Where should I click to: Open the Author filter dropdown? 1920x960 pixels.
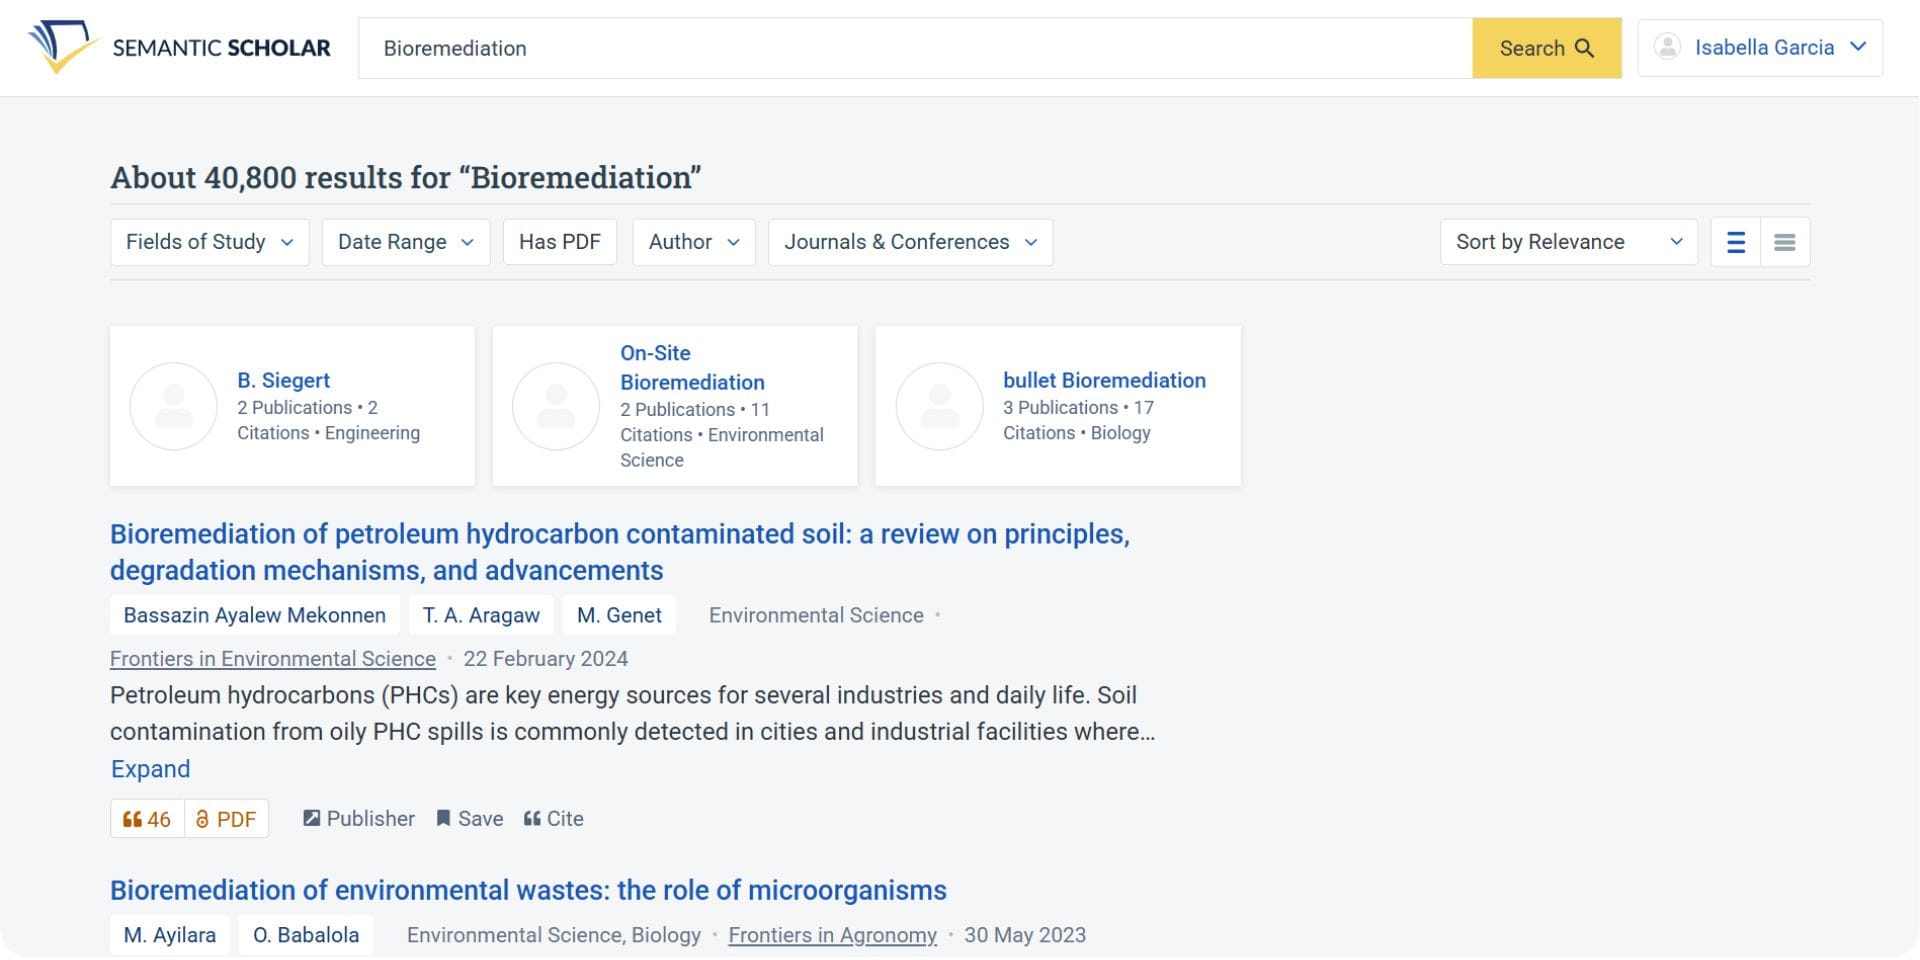(693, 242)
